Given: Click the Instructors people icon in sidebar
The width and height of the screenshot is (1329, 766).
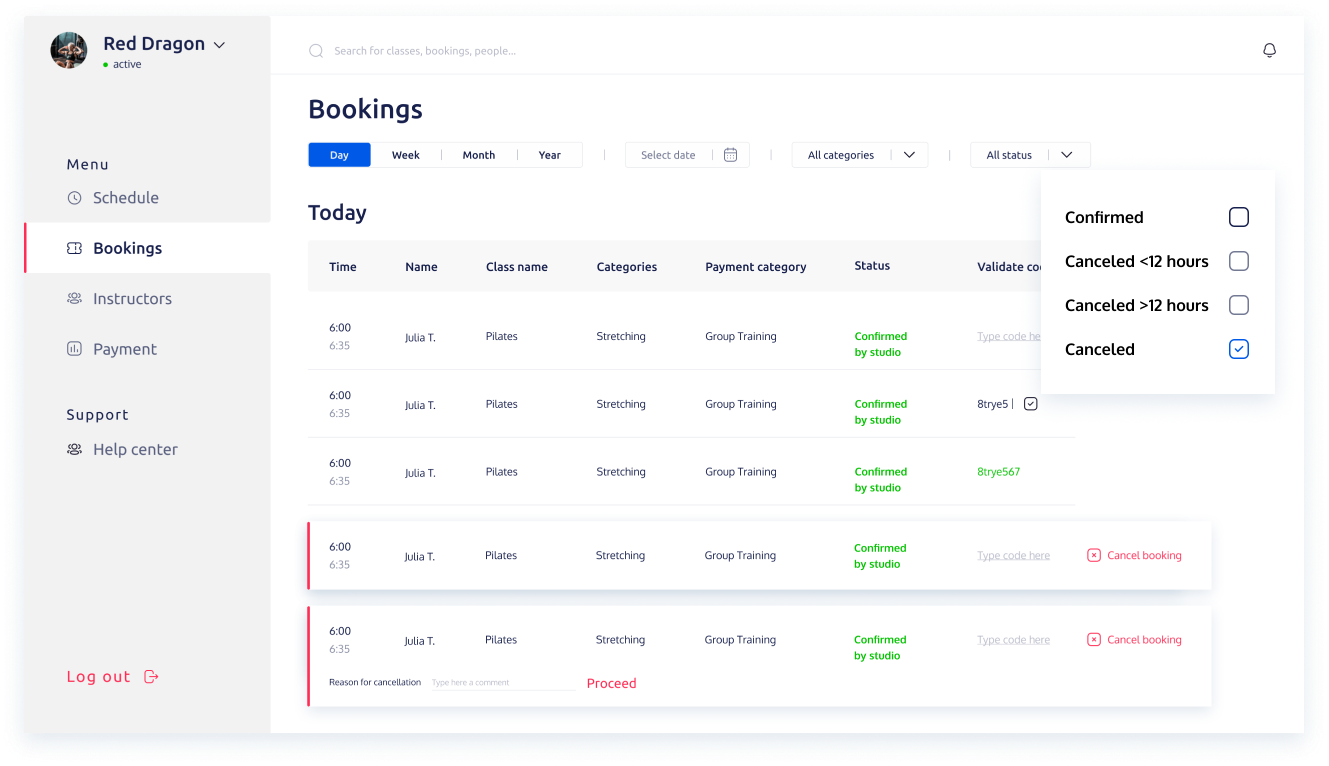Looking at the screenshot, I should coord(74,299).
